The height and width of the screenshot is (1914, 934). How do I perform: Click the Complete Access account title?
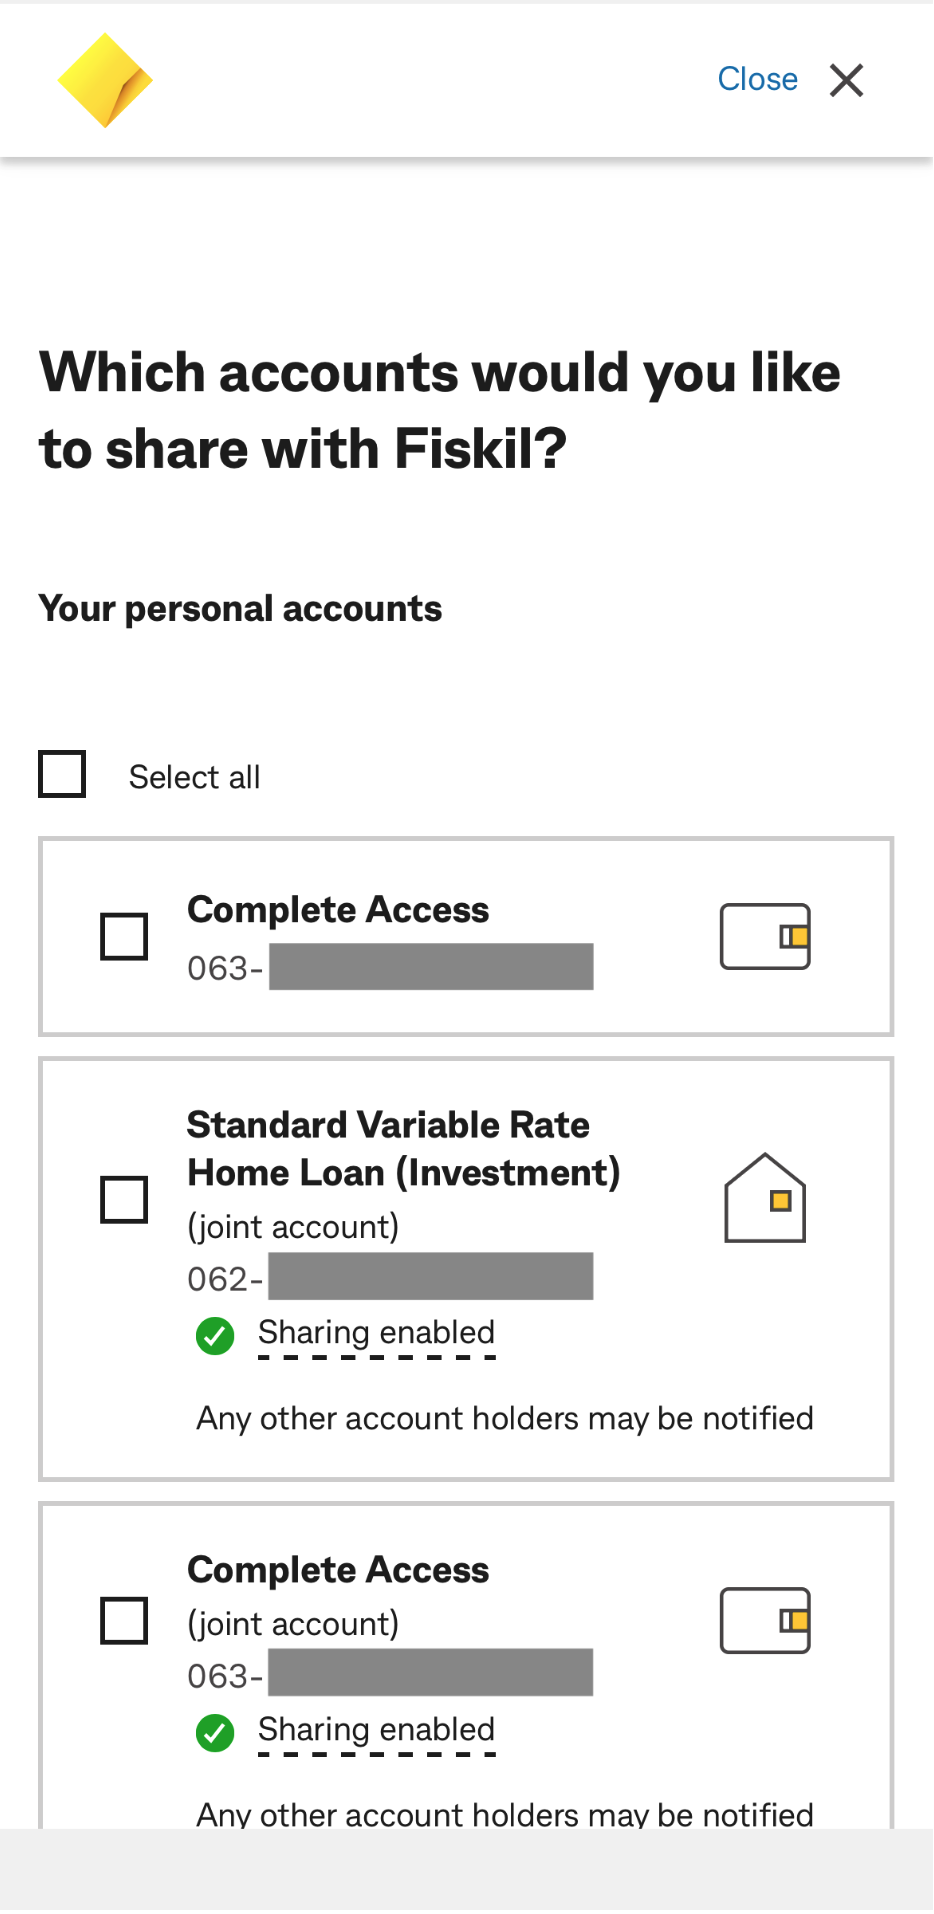338,909
